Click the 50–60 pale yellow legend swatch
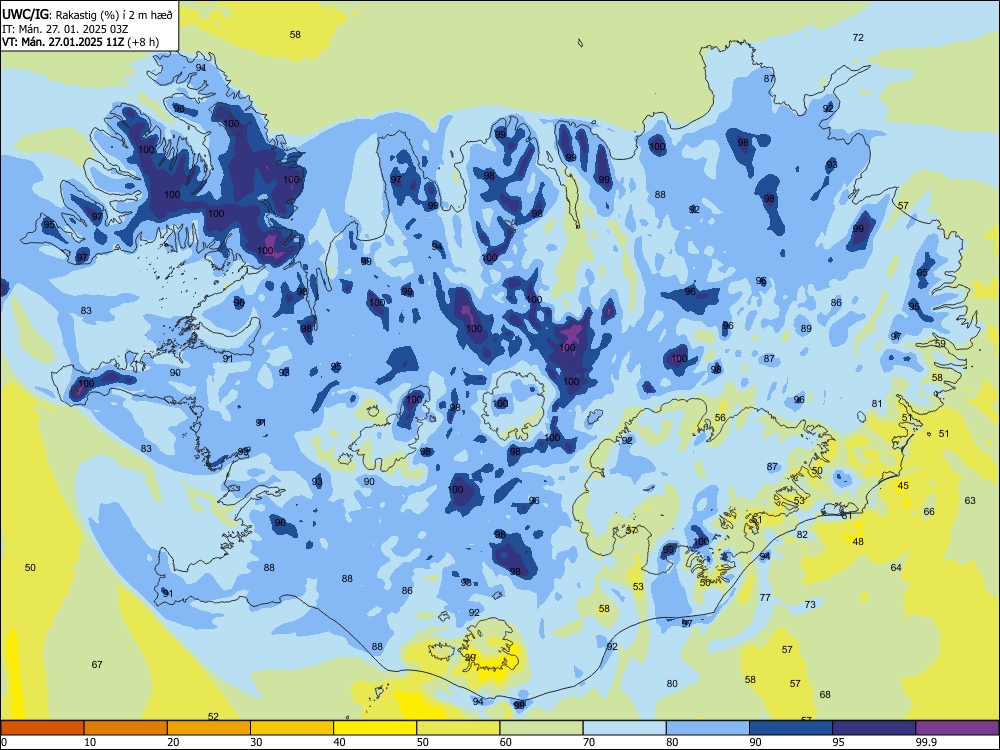This screenshot has width=1000, height=750. 458,728
